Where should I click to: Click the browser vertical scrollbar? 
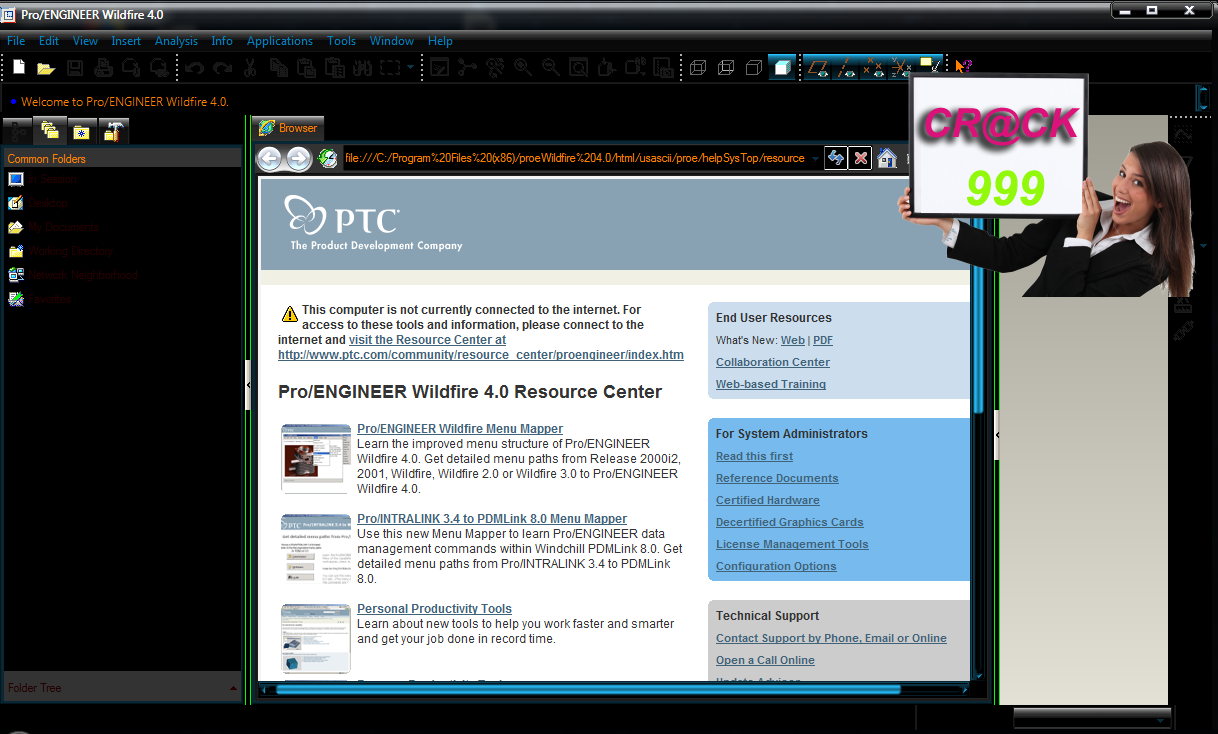[x=979, y=315]
